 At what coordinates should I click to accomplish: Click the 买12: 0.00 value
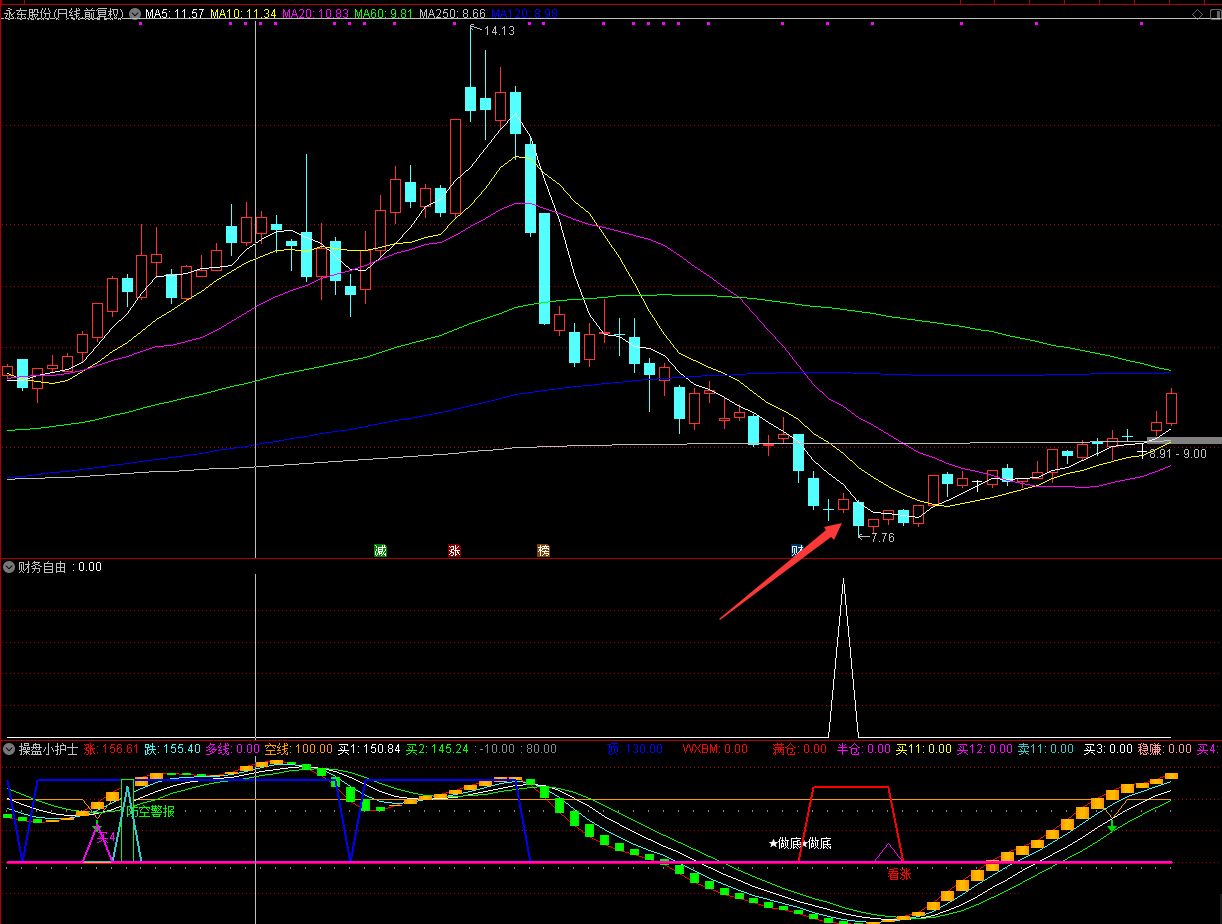(985, 749)
